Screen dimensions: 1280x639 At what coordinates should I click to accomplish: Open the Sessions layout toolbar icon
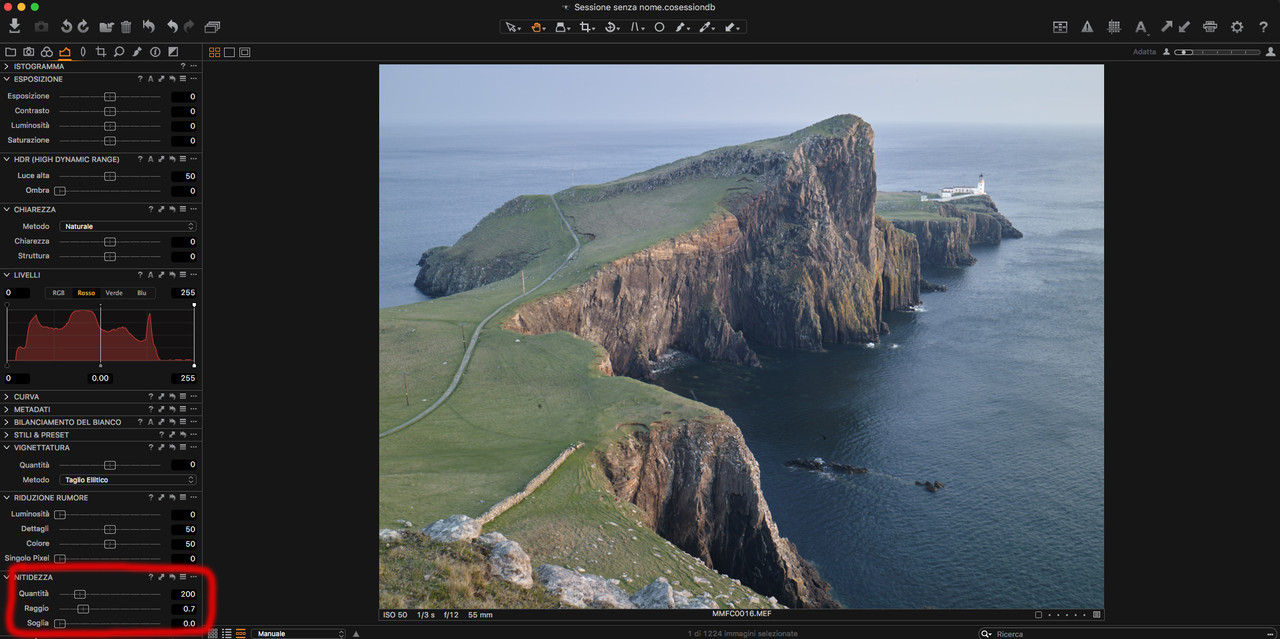(1060, 27)
